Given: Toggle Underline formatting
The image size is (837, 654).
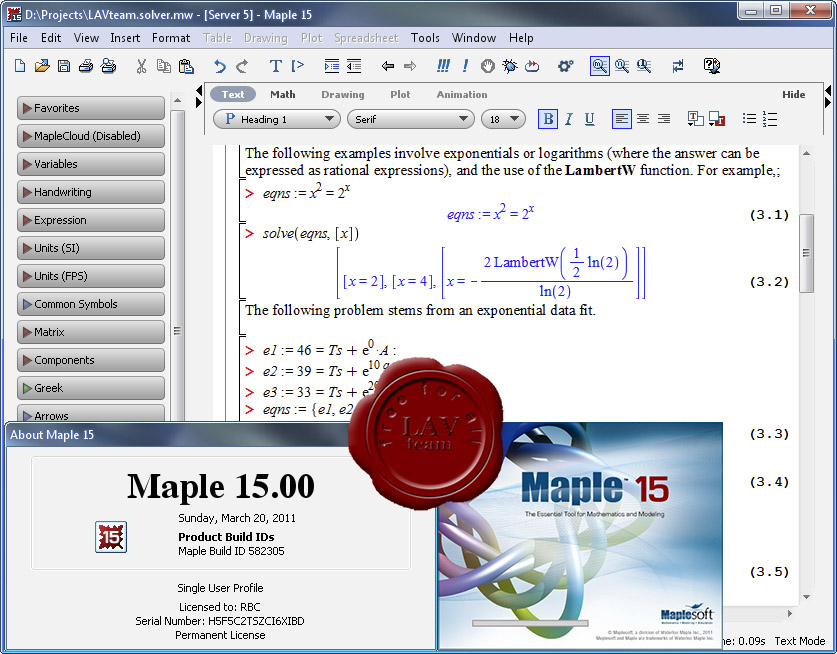Looking at the screenshot, I should tap(589, 119).
